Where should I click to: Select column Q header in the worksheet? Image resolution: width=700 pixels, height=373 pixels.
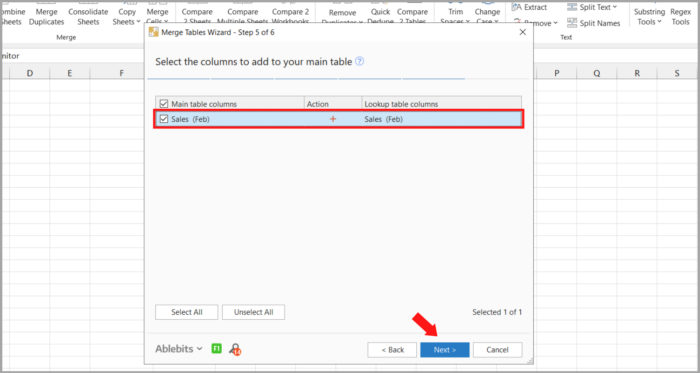pyautogui.click(x=597, y=73)
